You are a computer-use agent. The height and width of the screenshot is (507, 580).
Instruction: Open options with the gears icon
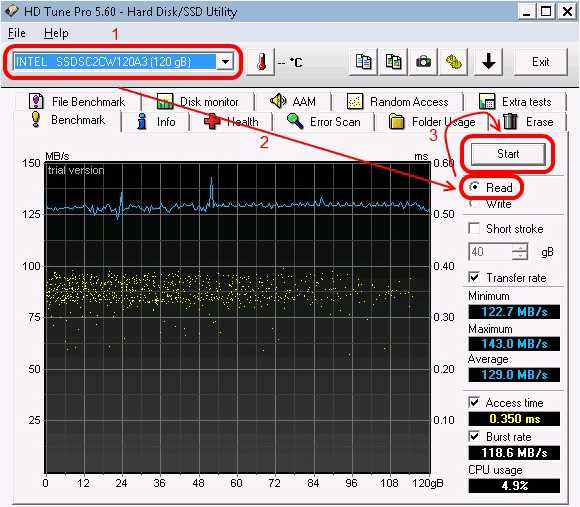pyautogui.click(x=453, y=62)
